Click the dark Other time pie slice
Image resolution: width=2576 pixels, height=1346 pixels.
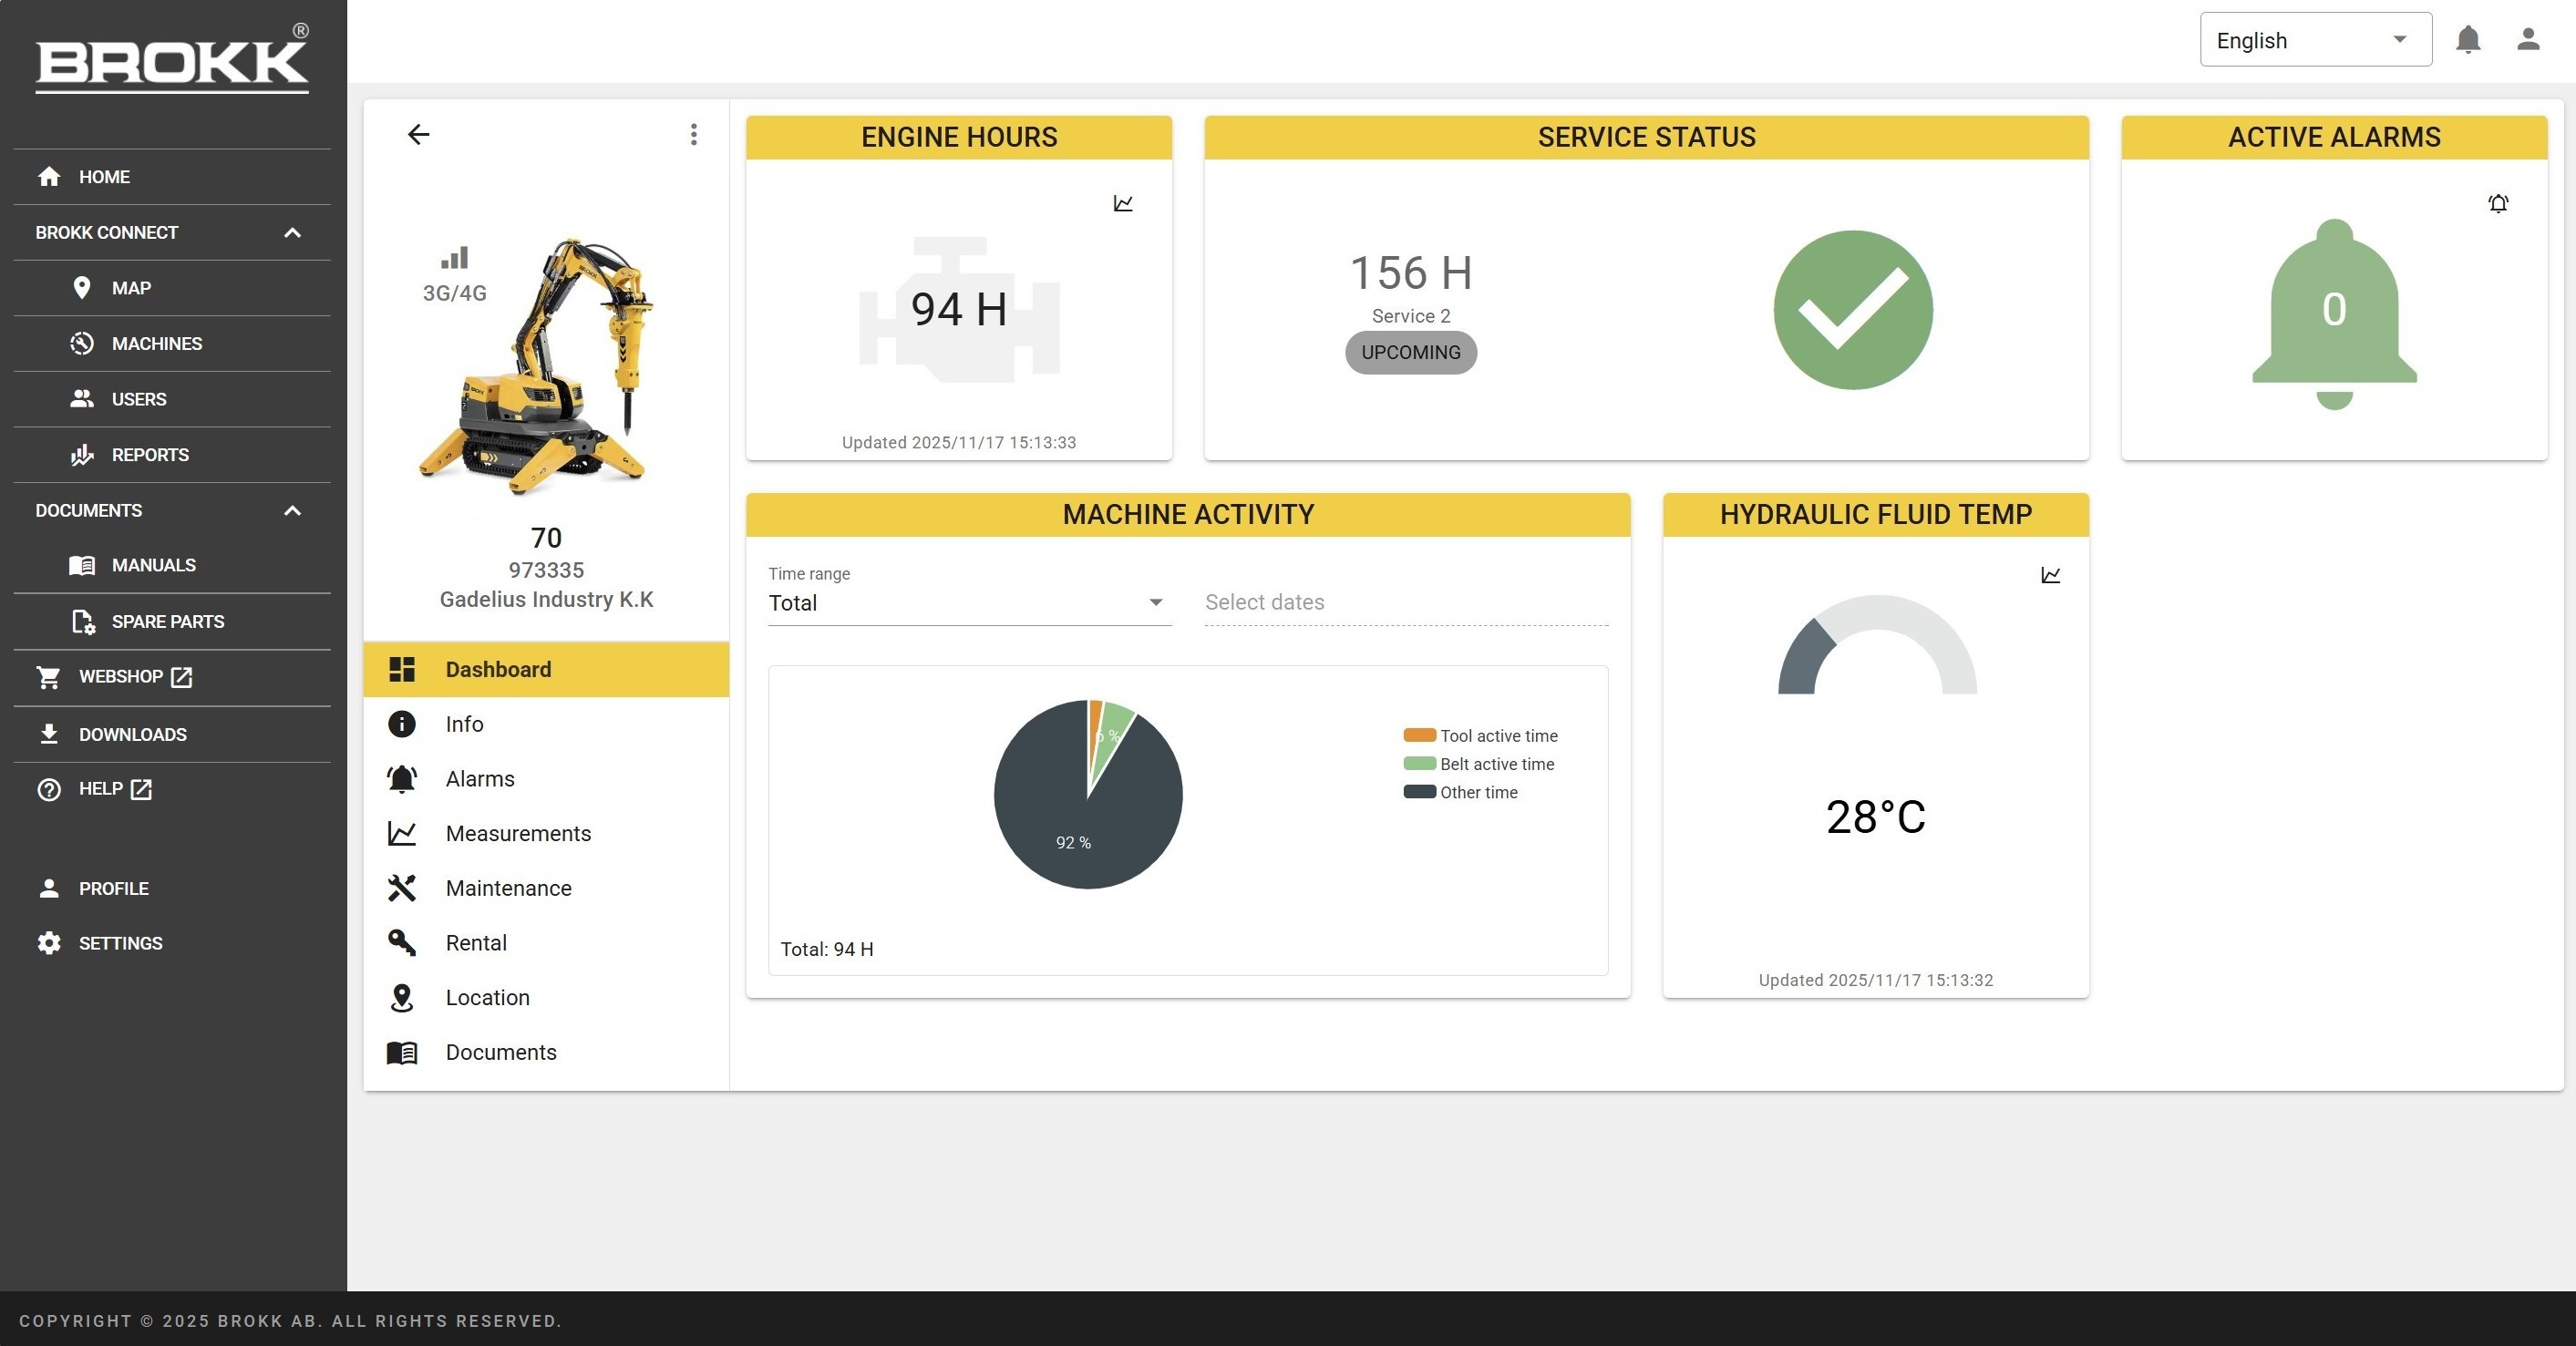(1060, 830)
